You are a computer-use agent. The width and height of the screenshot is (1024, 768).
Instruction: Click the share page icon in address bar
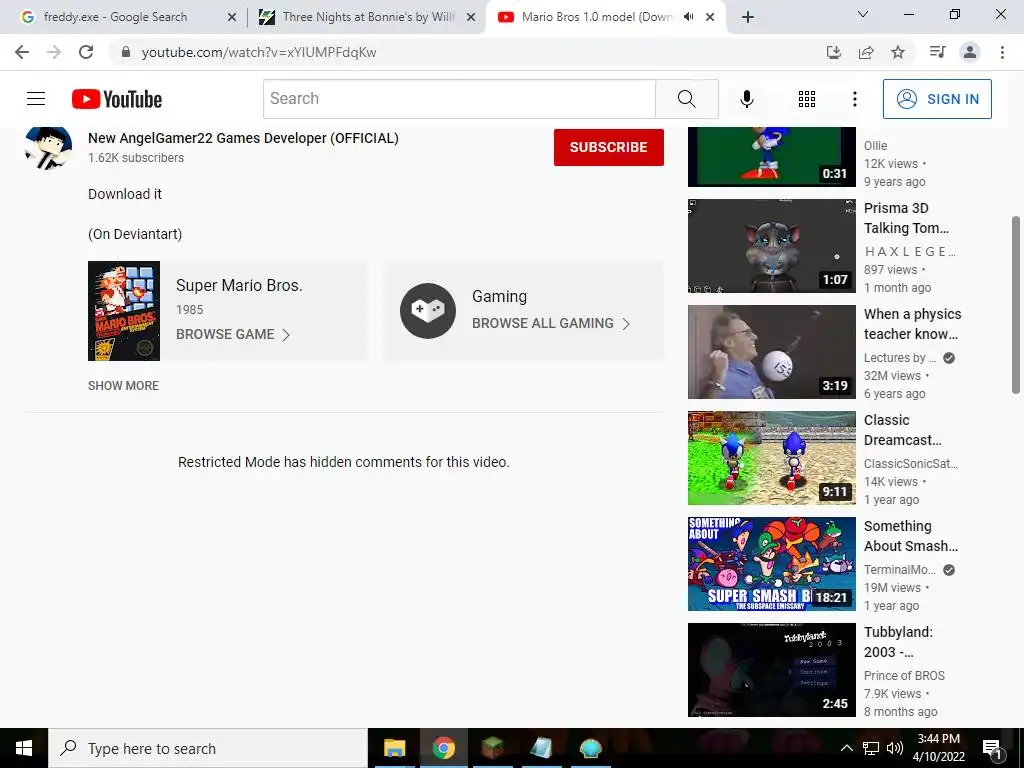click(866, 52)
